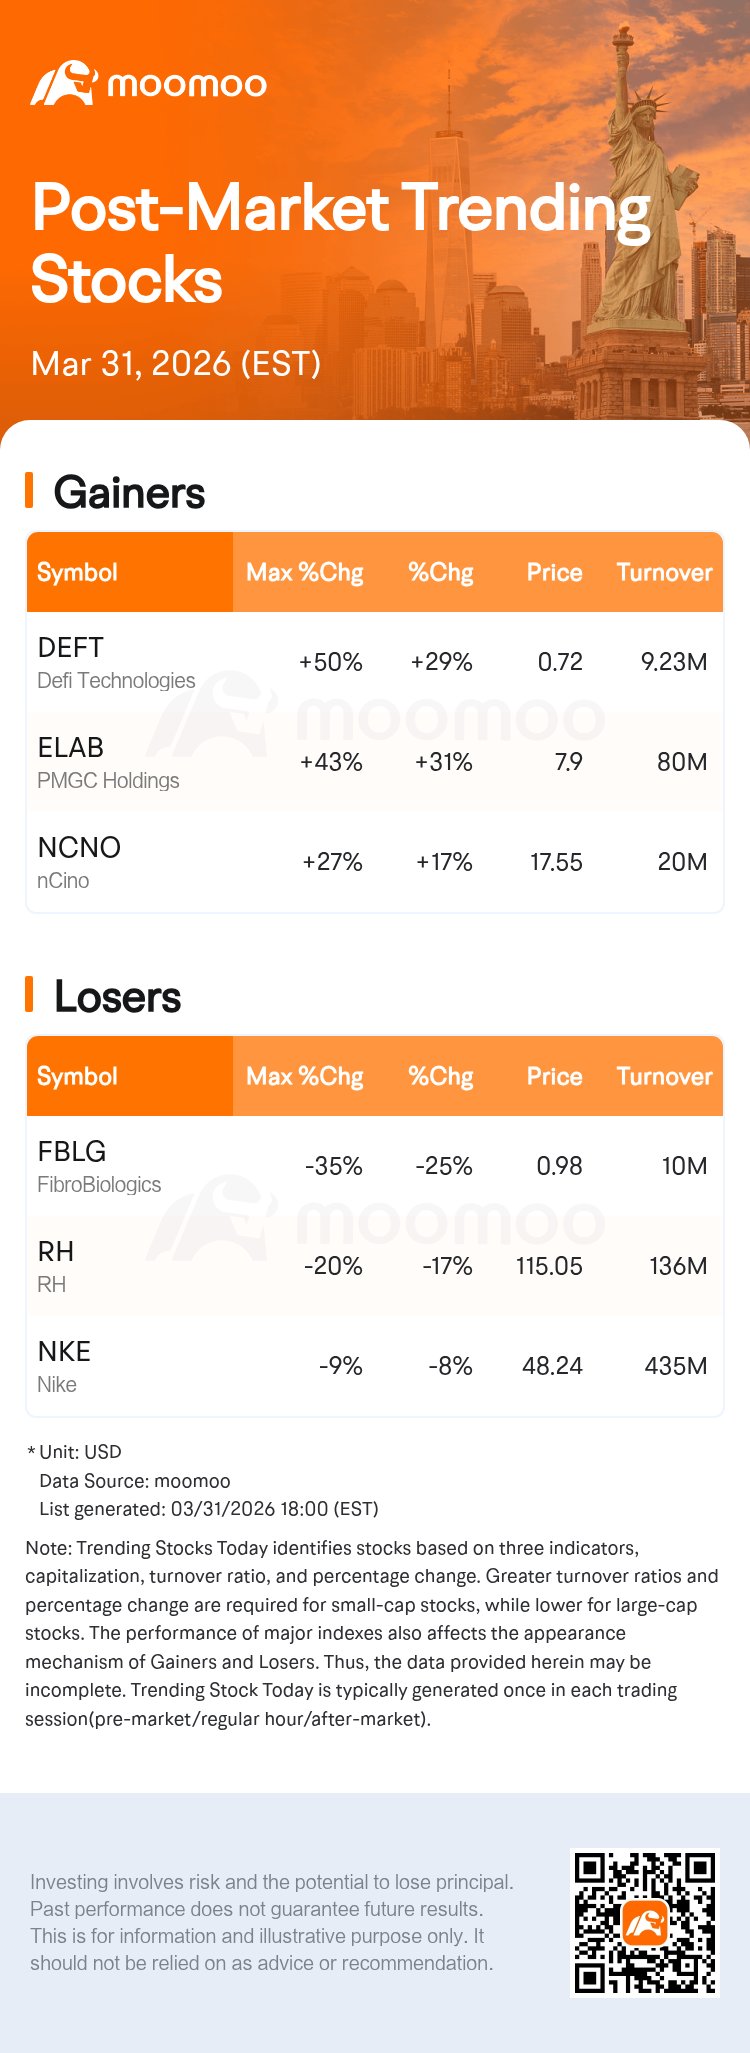Screen dimensions: 750x2053
Task: Click the Post-Market Trending Stocks title
Action: (340, 243)
